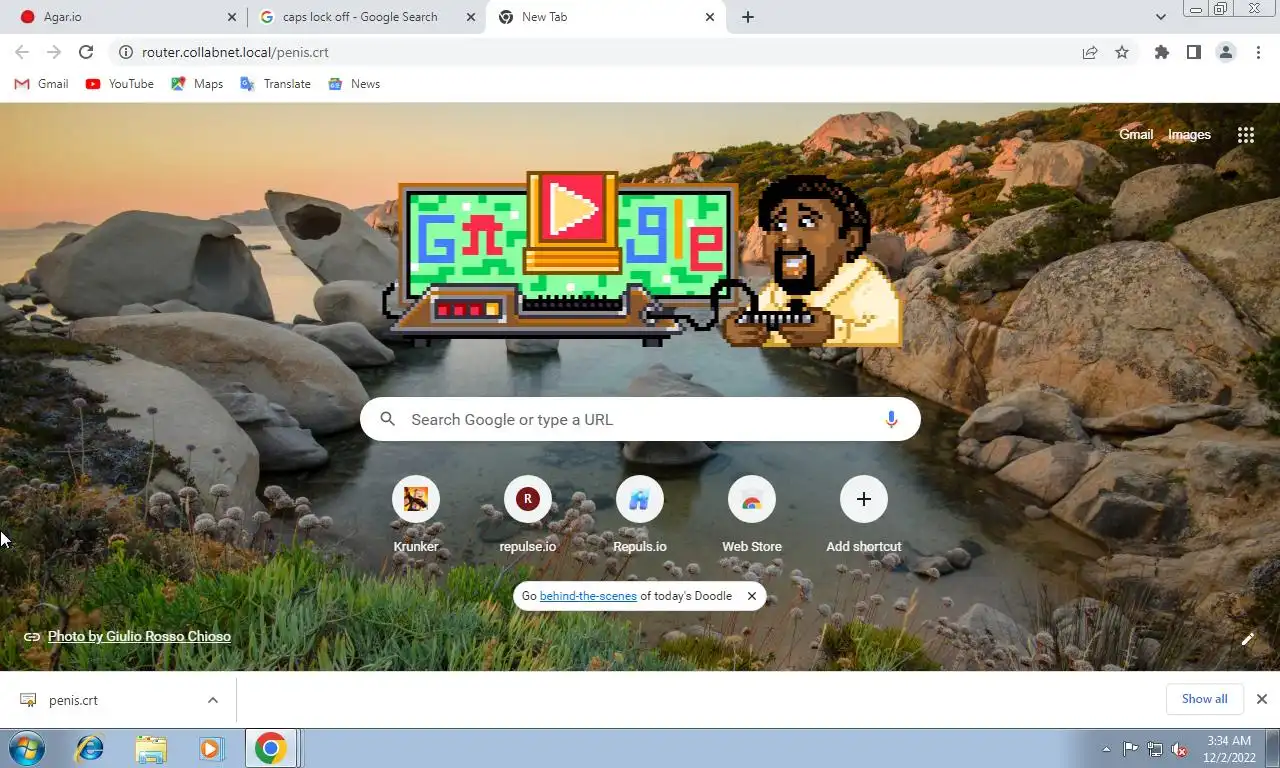1280x768 pixels.
Task: Click the Gmail link on new tab page
Action: tap(1136, 135)
